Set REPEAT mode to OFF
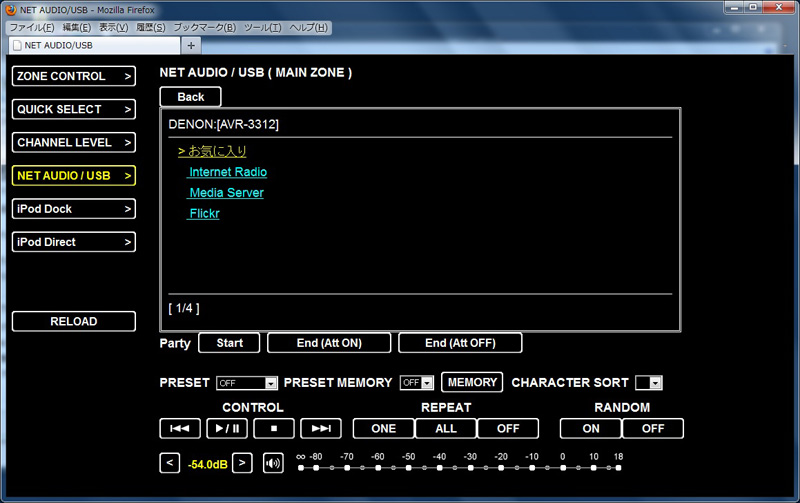The image size is (800, 503). [507, 429]
